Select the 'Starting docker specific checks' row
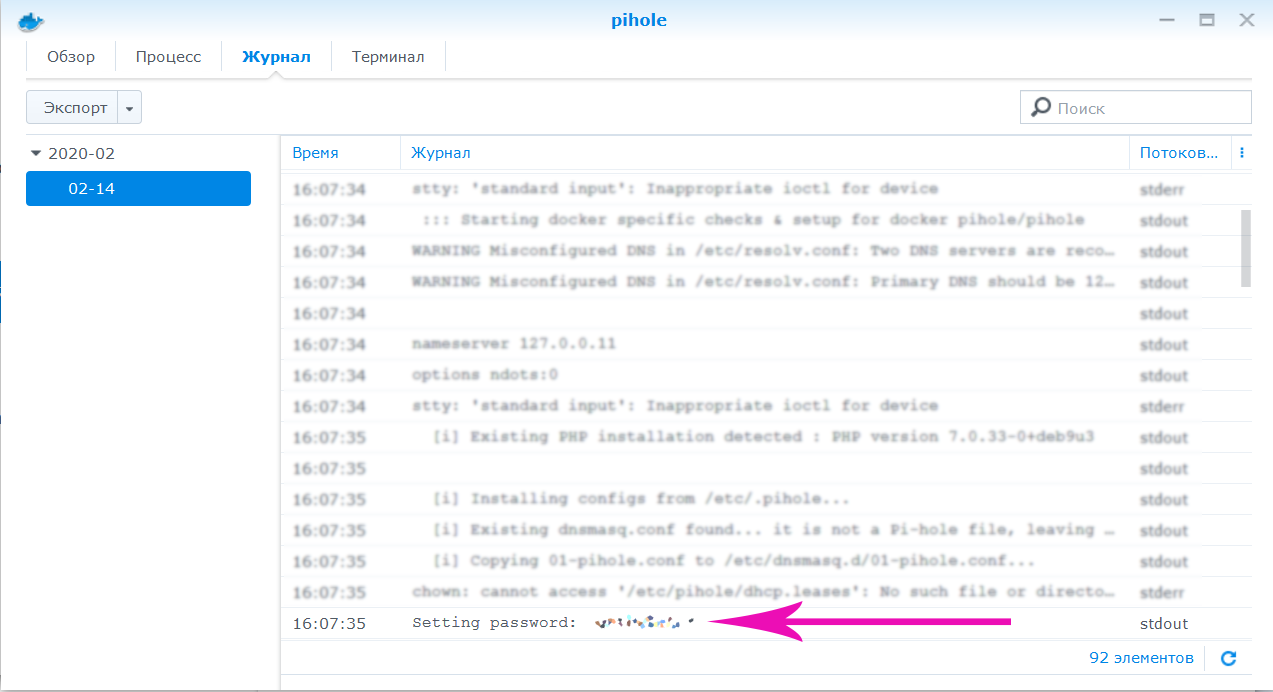The image size is (1273, 692). [x=760, y=220]
